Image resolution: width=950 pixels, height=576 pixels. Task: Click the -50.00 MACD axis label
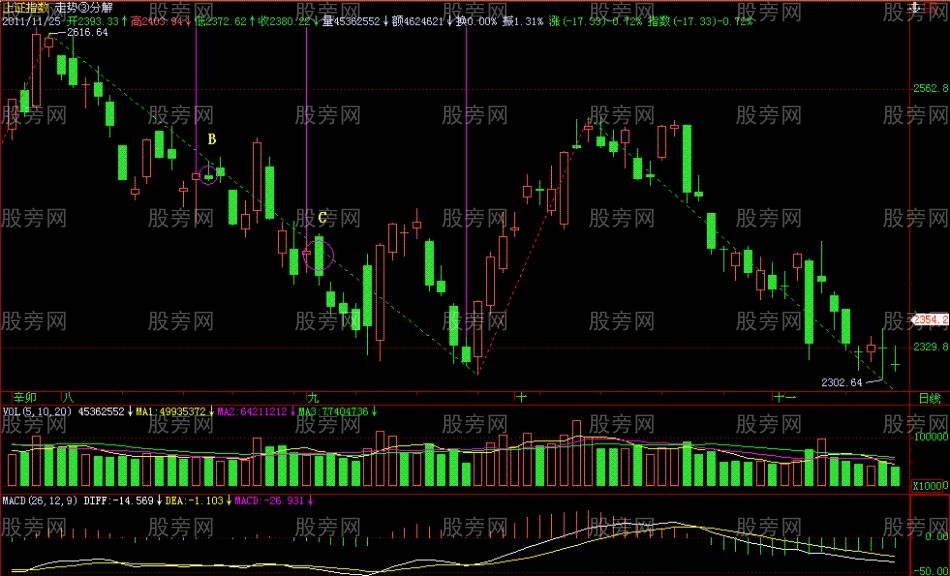933,571
